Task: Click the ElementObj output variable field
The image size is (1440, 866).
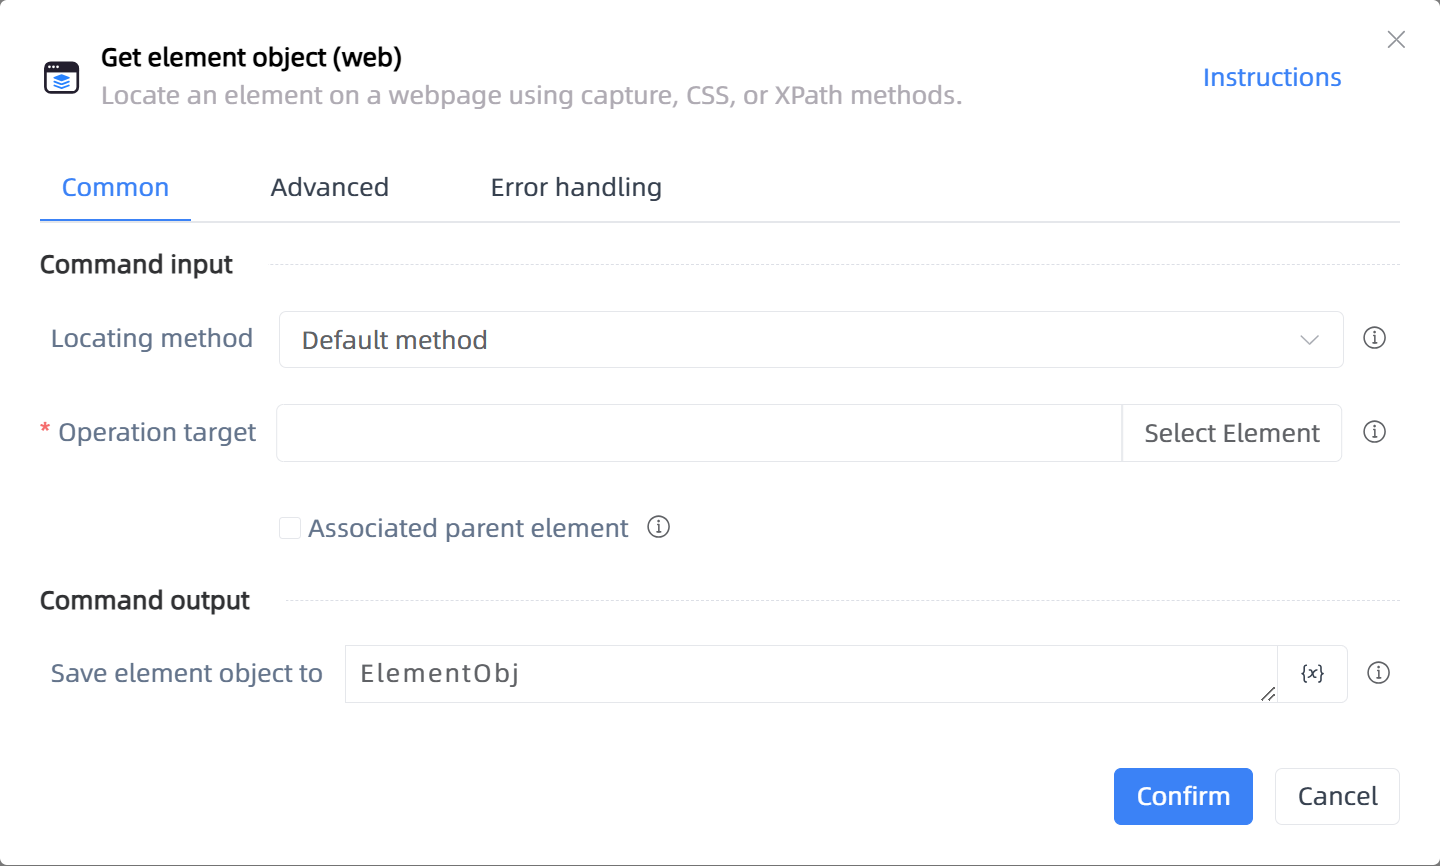Action: pos(811,674)
